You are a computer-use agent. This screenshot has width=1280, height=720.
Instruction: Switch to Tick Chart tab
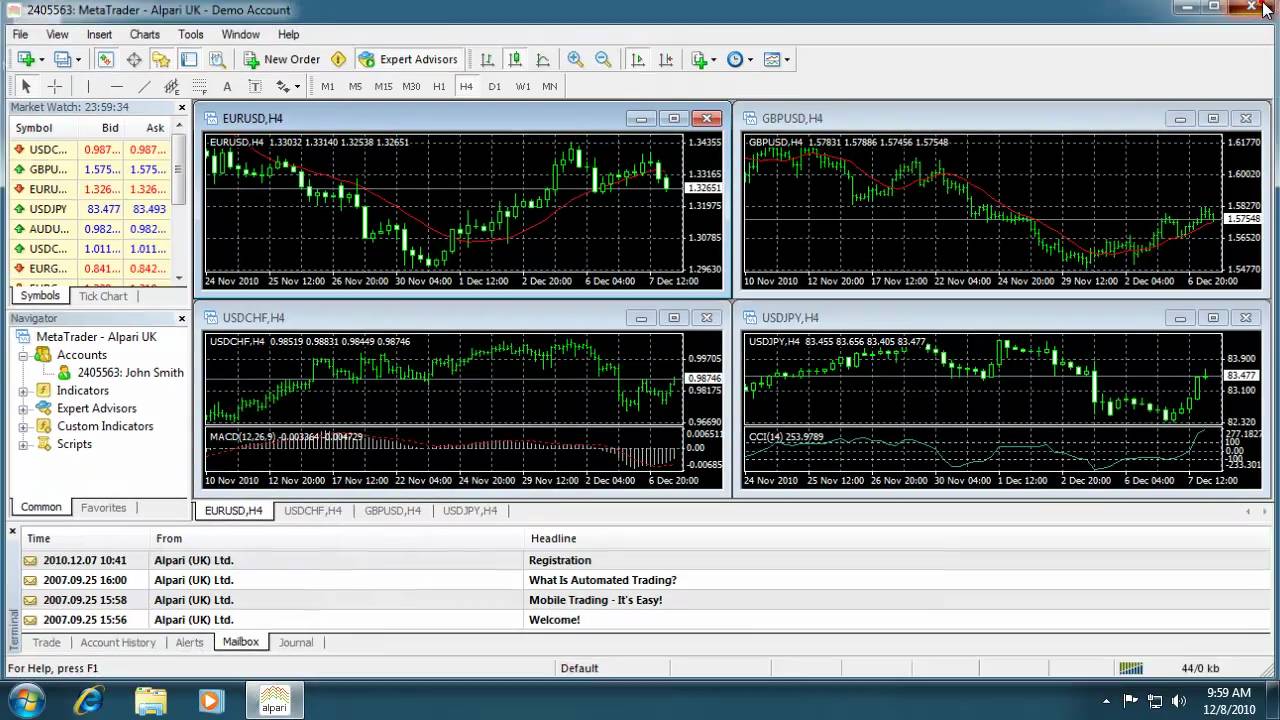pyautogui.click(x=103, y=296)
